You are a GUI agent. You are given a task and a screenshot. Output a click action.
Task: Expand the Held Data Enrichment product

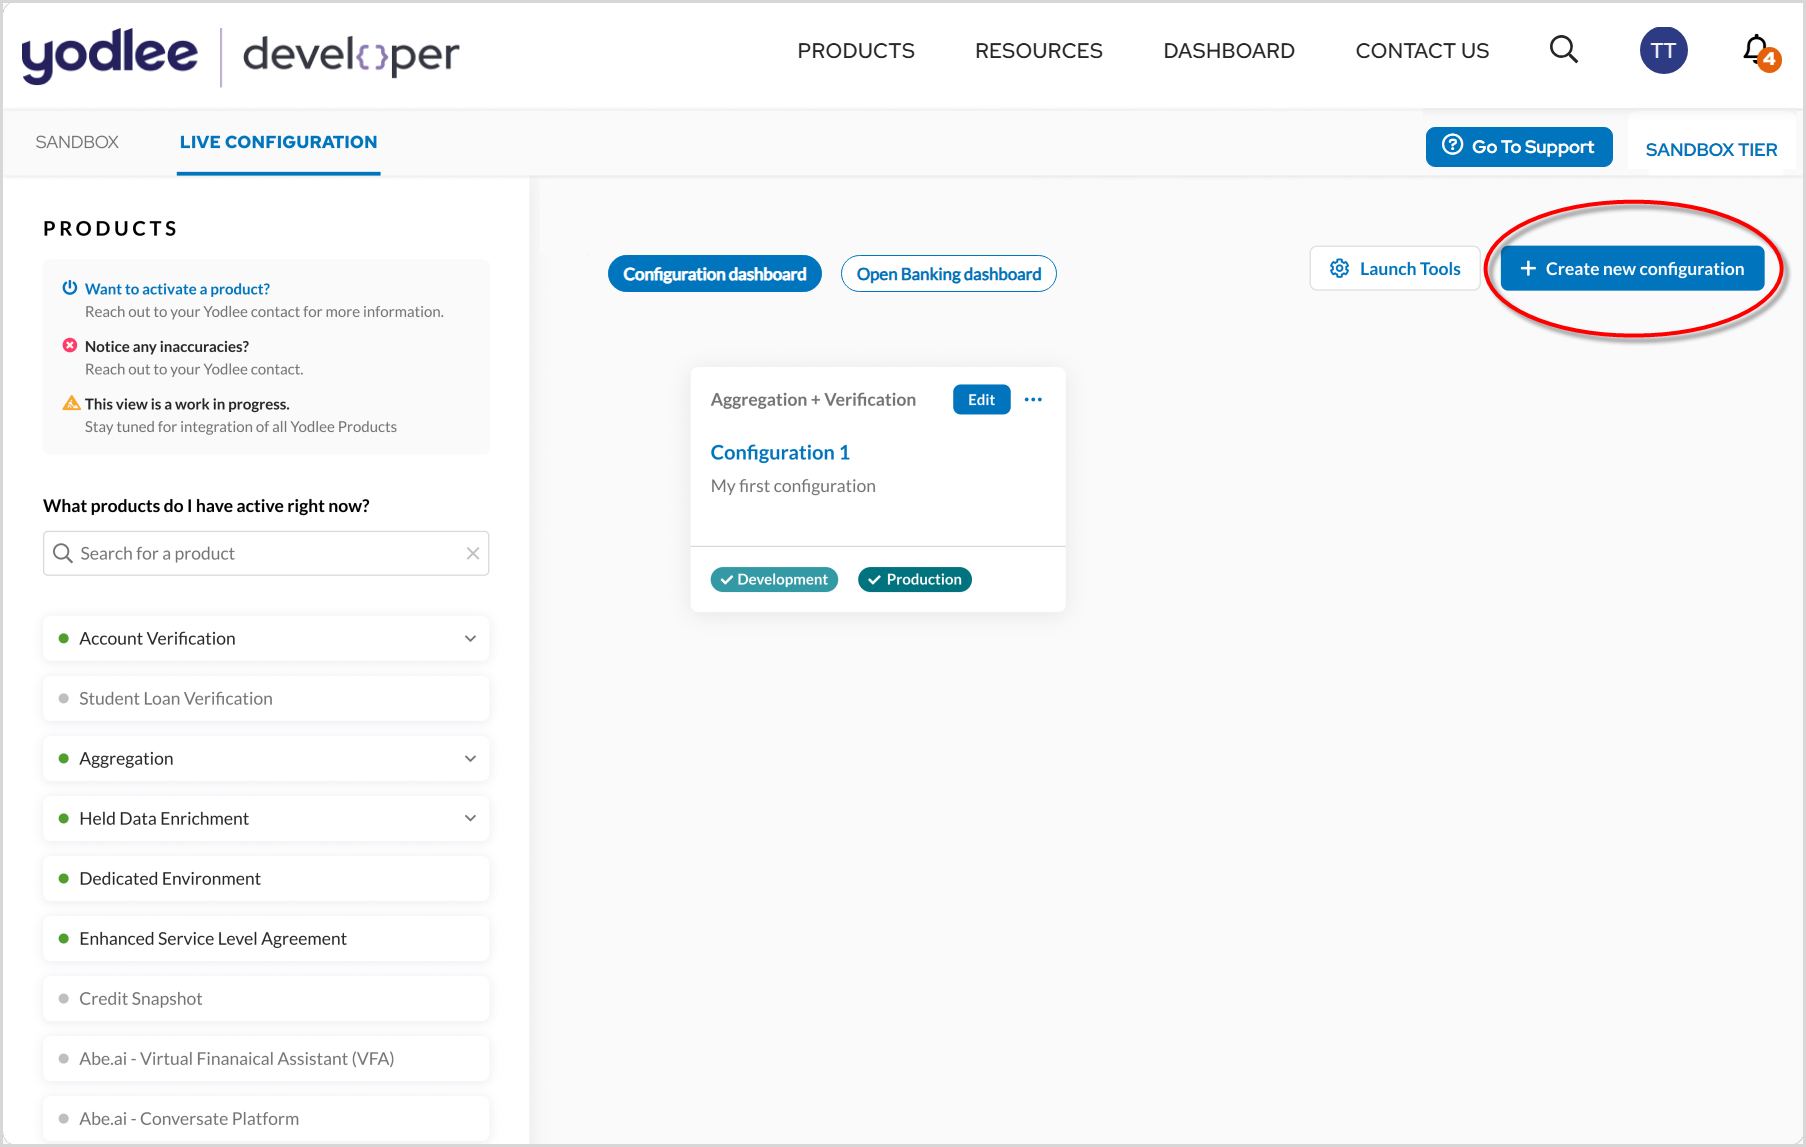coord(470,819)
